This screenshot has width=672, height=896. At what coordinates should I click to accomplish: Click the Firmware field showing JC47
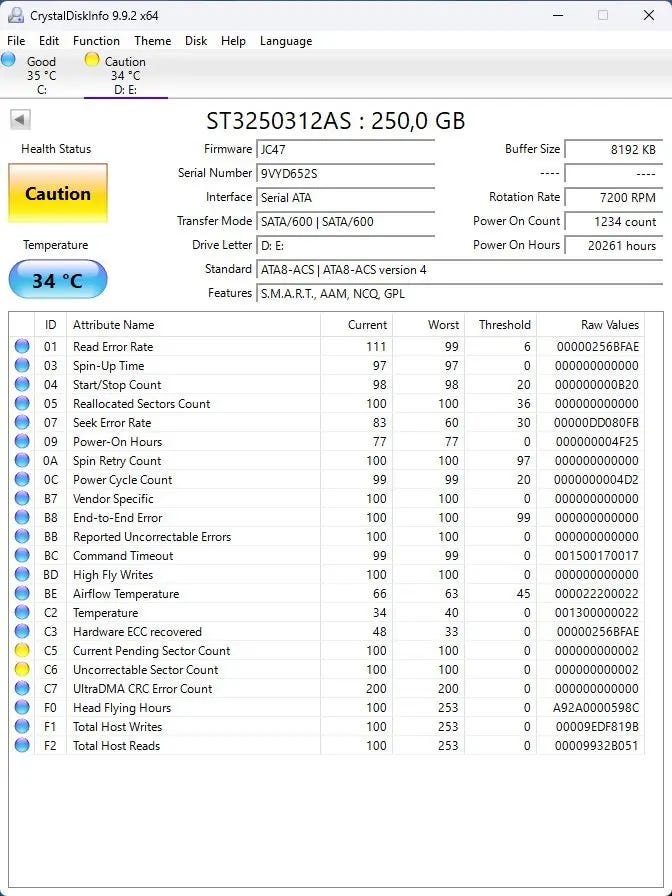345,150
